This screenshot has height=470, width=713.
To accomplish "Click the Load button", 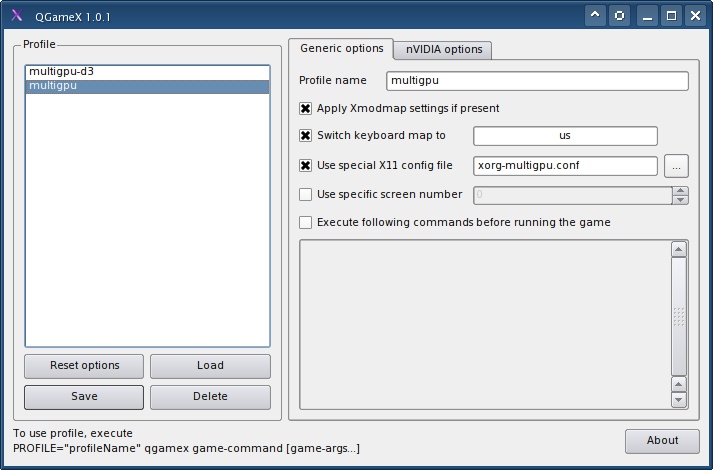I will click(x=210, y=366).
